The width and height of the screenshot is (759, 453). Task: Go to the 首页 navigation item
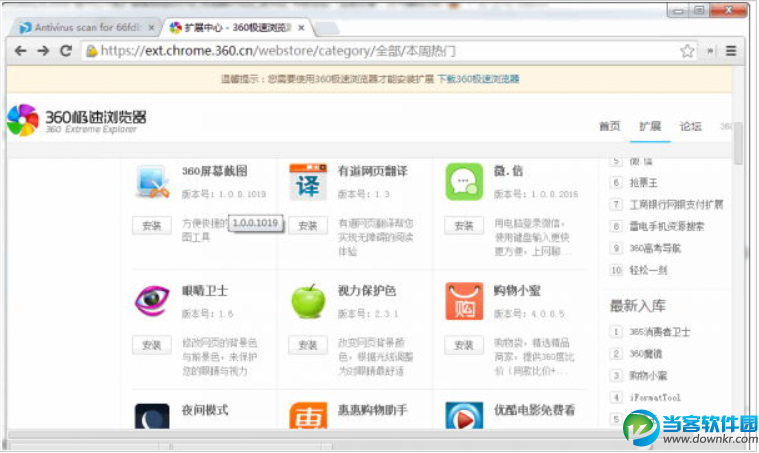tap(609, 126)
